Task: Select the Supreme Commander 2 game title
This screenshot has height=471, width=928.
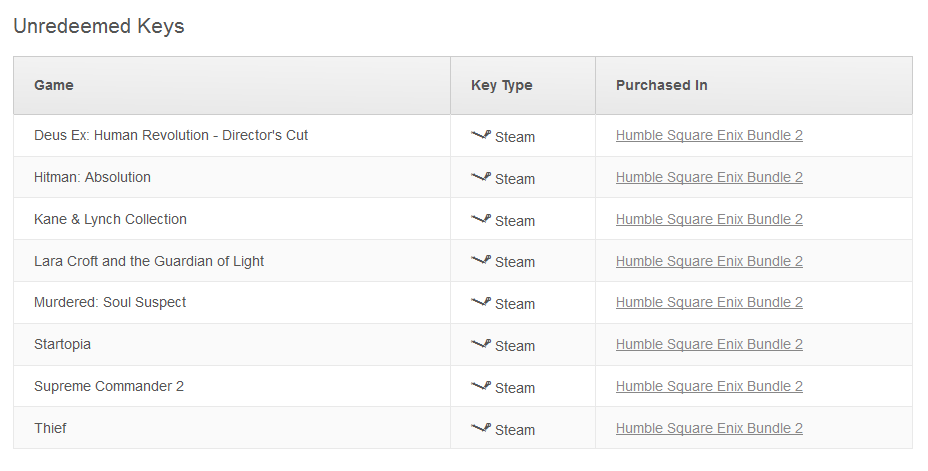Action: tap(109, 386)
